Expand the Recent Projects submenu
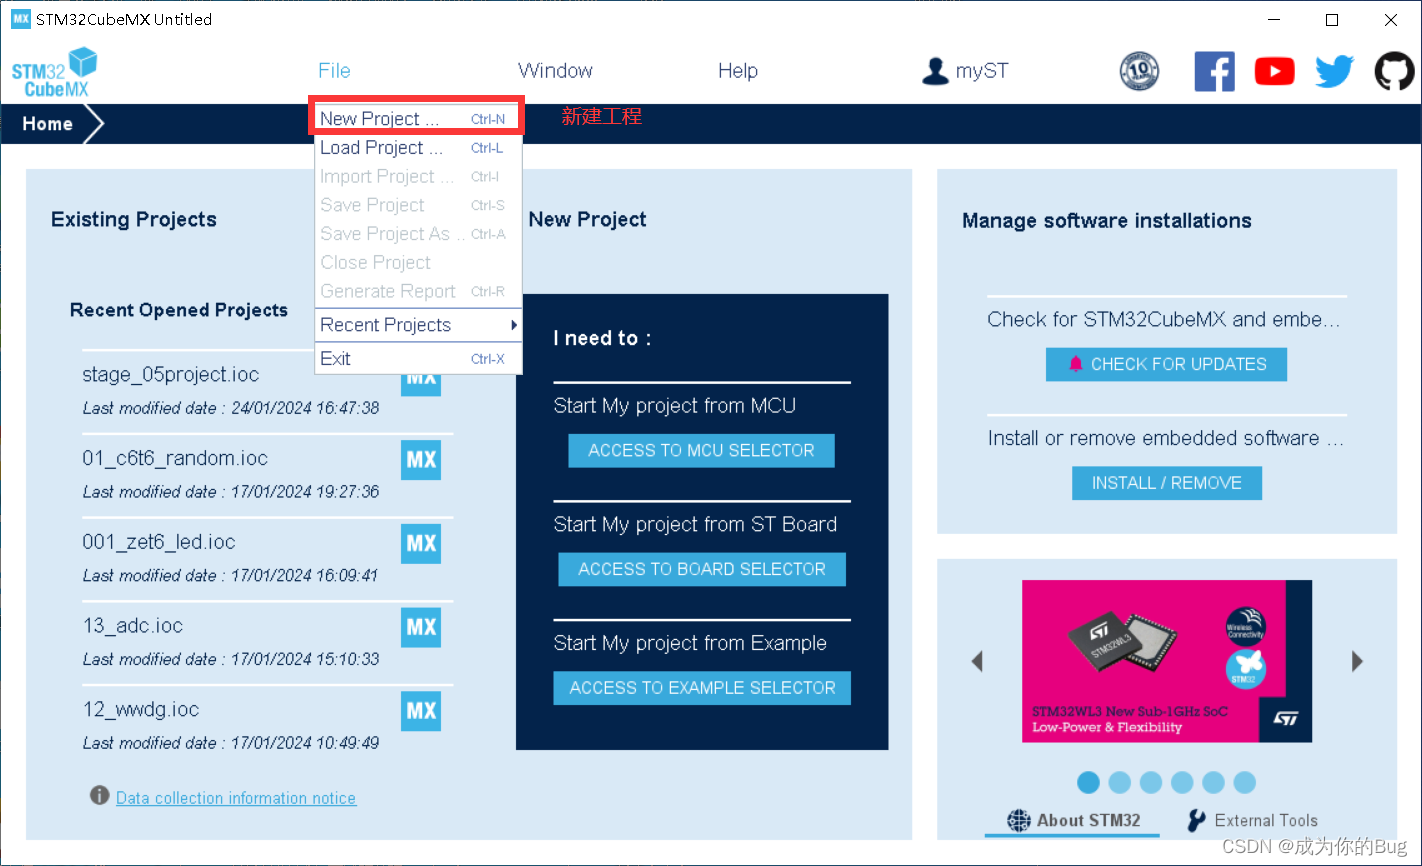 tap(418, 325)
